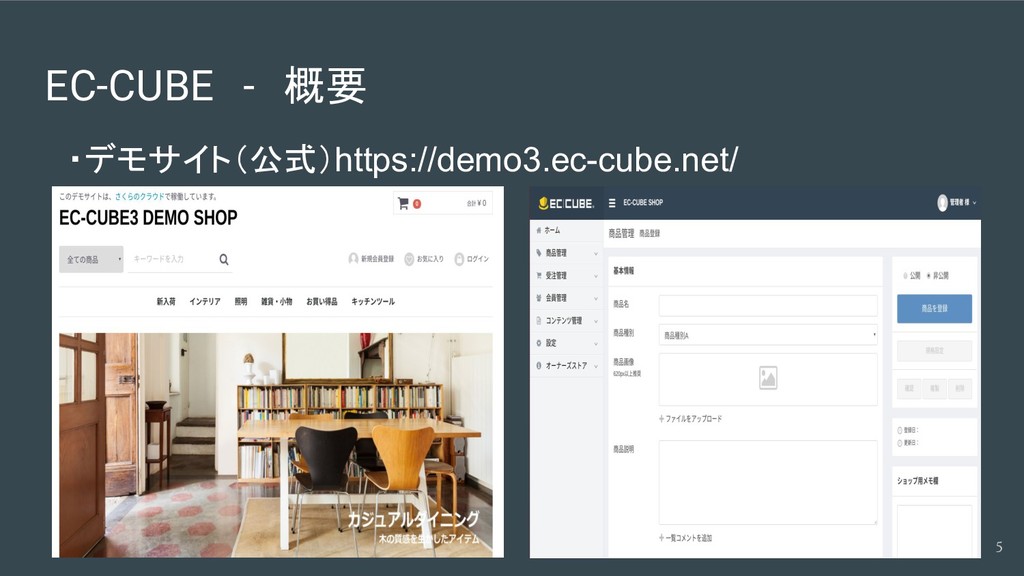
Task: Select the 非公開 radio button
Action: (x=929, y=276)
